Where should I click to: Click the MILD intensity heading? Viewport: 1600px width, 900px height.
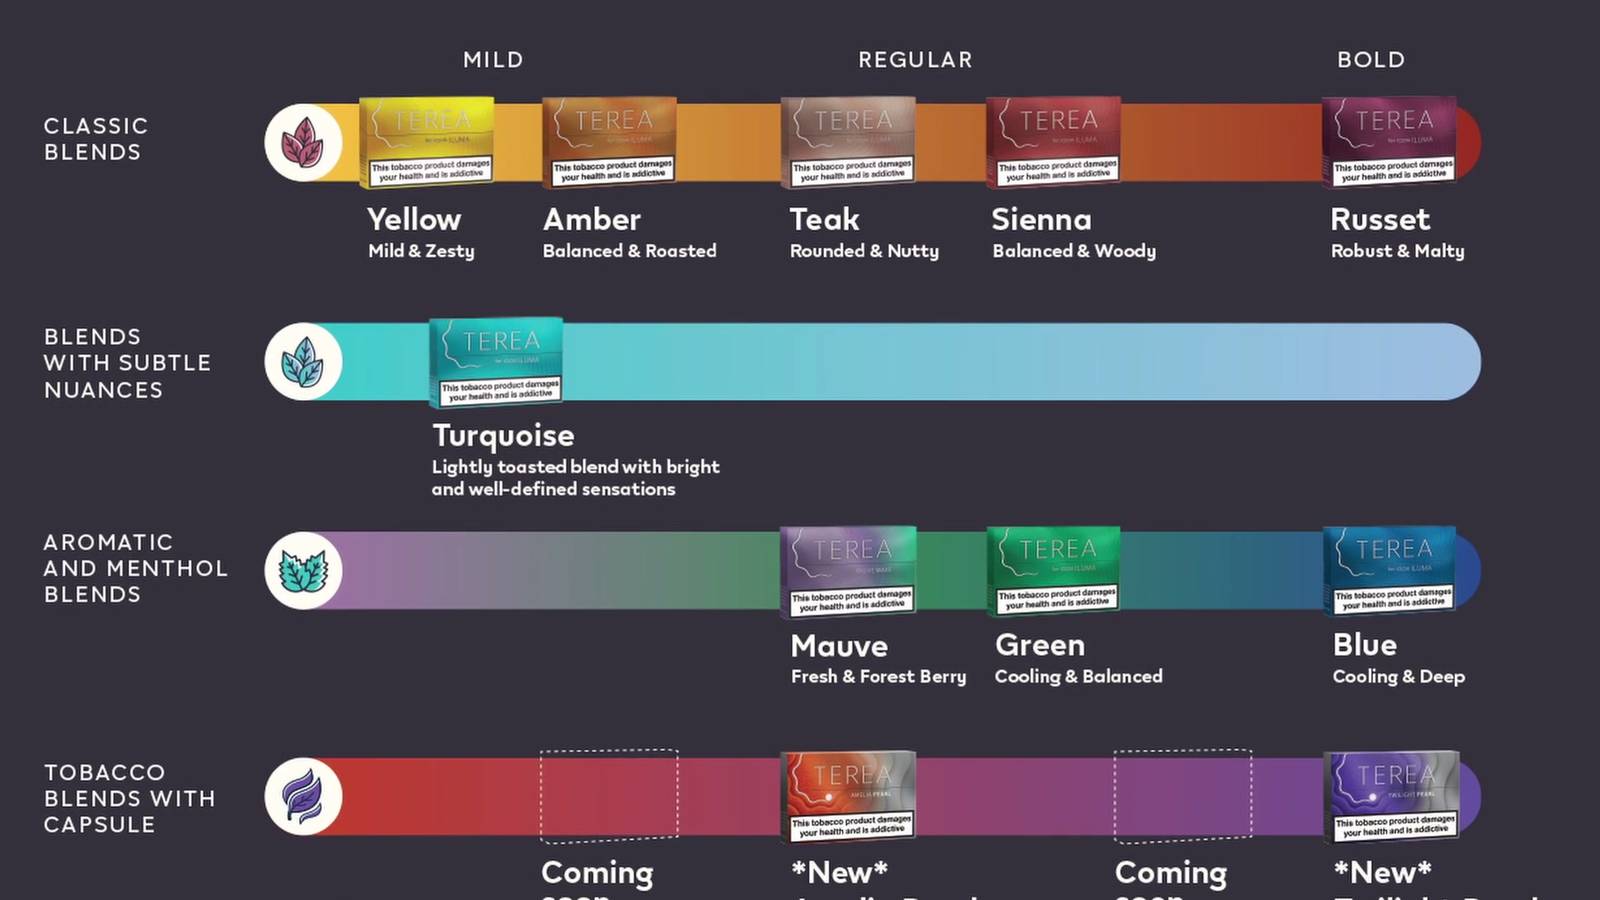point(493,60)
